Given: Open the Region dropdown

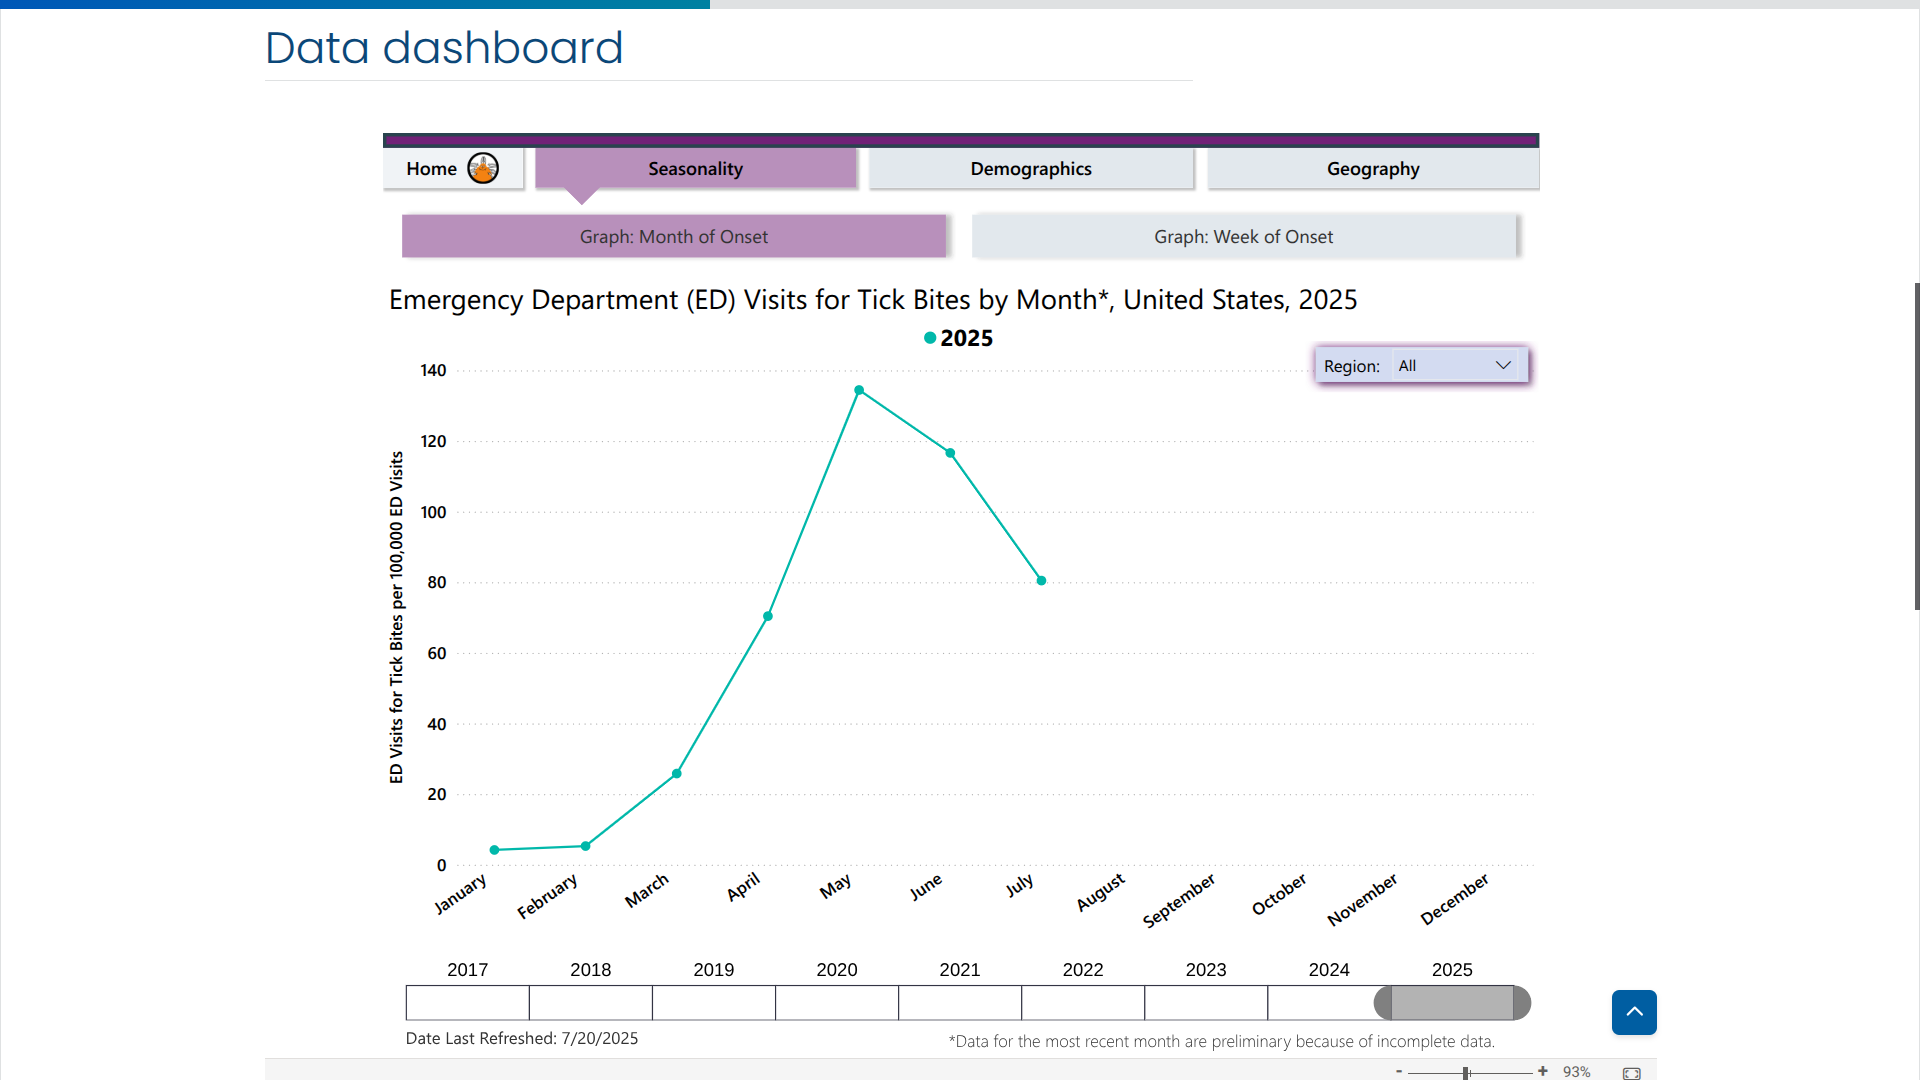Looking at the screenshot, I should (1455, 366).
